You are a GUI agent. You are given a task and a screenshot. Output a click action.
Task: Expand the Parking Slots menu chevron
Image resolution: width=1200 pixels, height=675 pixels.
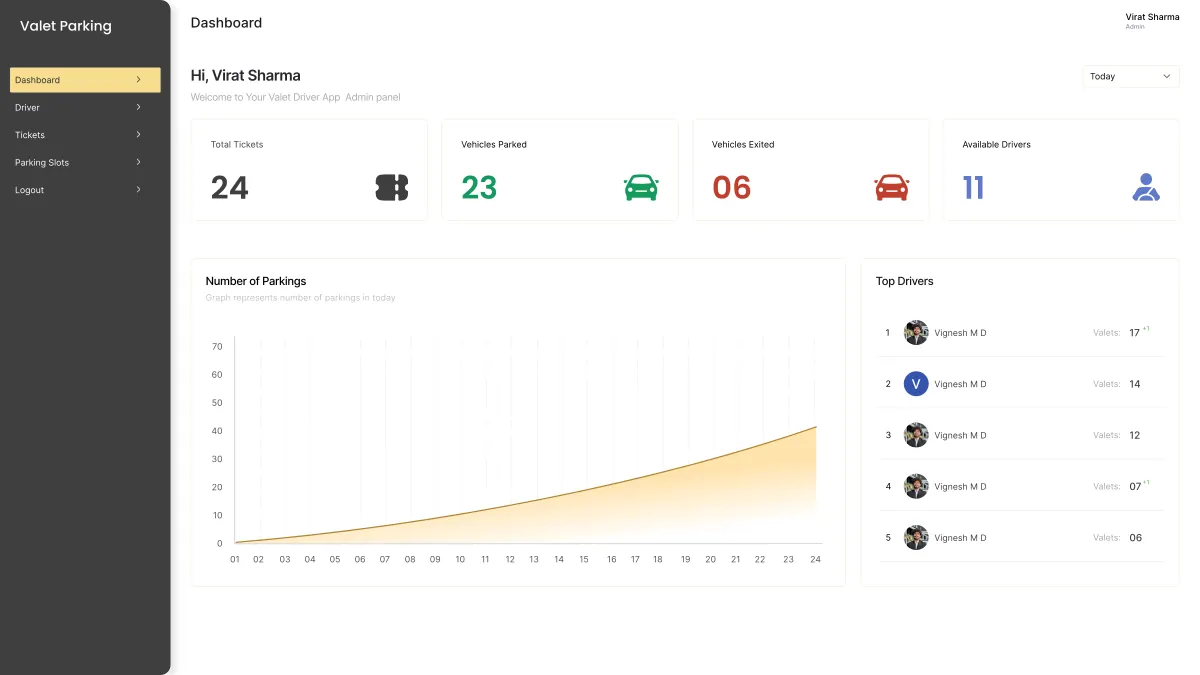click(138, 162)
